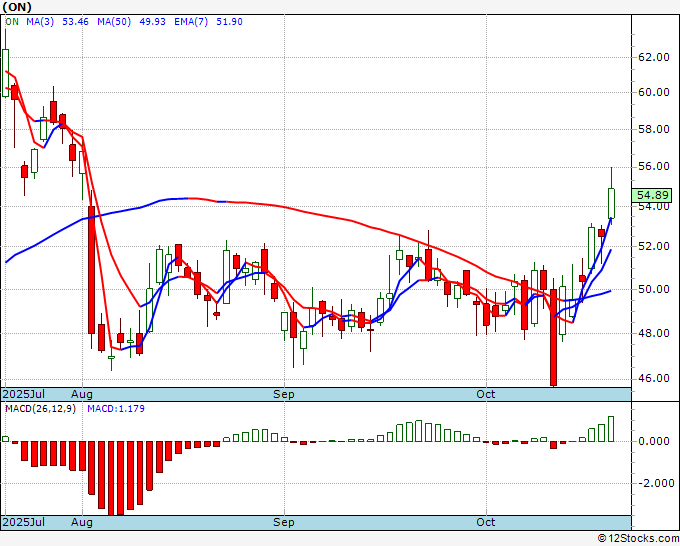Image resolution: width=680 pixels, height=546 pixels.
Task: Click the MACD:1.179 value readout
Action: point(116,409)
